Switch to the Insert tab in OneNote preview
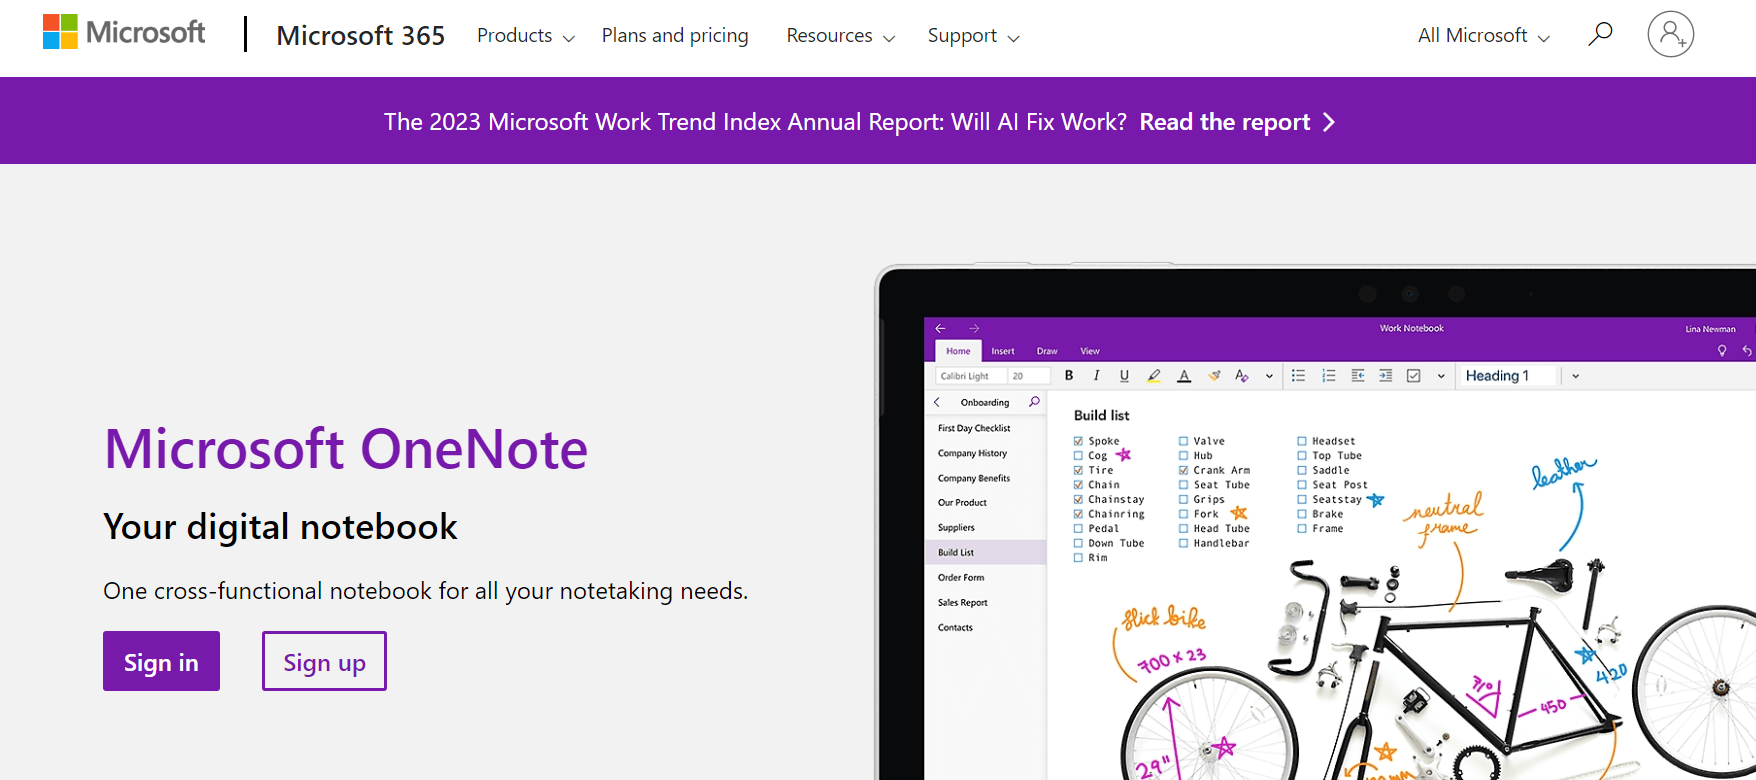This screenshot has width=1756, height=780. point(1003,351)
